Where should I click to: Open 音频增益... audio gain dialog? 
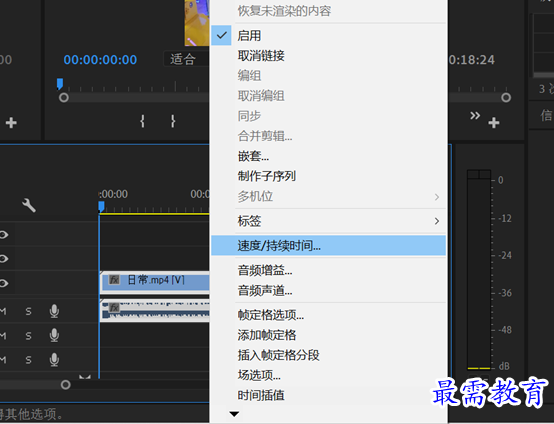329,271
